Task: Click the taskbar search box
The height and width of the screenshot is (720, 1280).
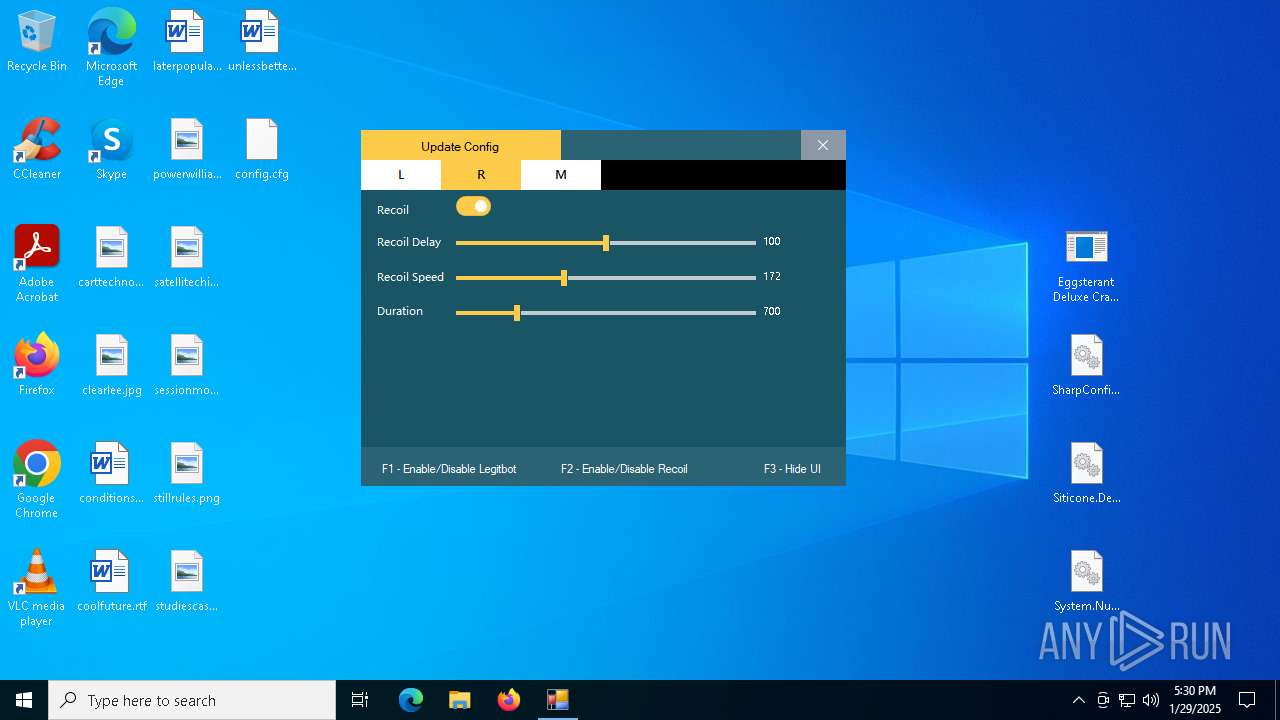Action: click(192, 700)
